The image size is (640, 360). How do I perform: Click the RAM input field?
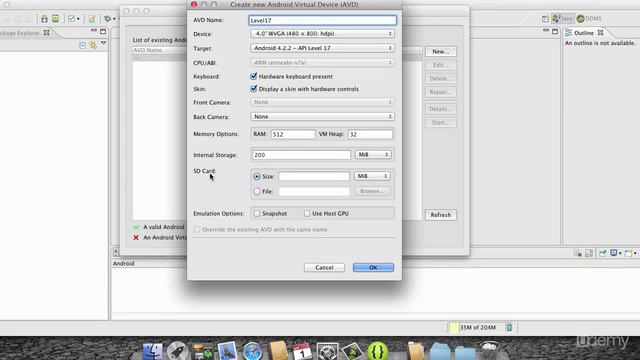coord(293,134)
